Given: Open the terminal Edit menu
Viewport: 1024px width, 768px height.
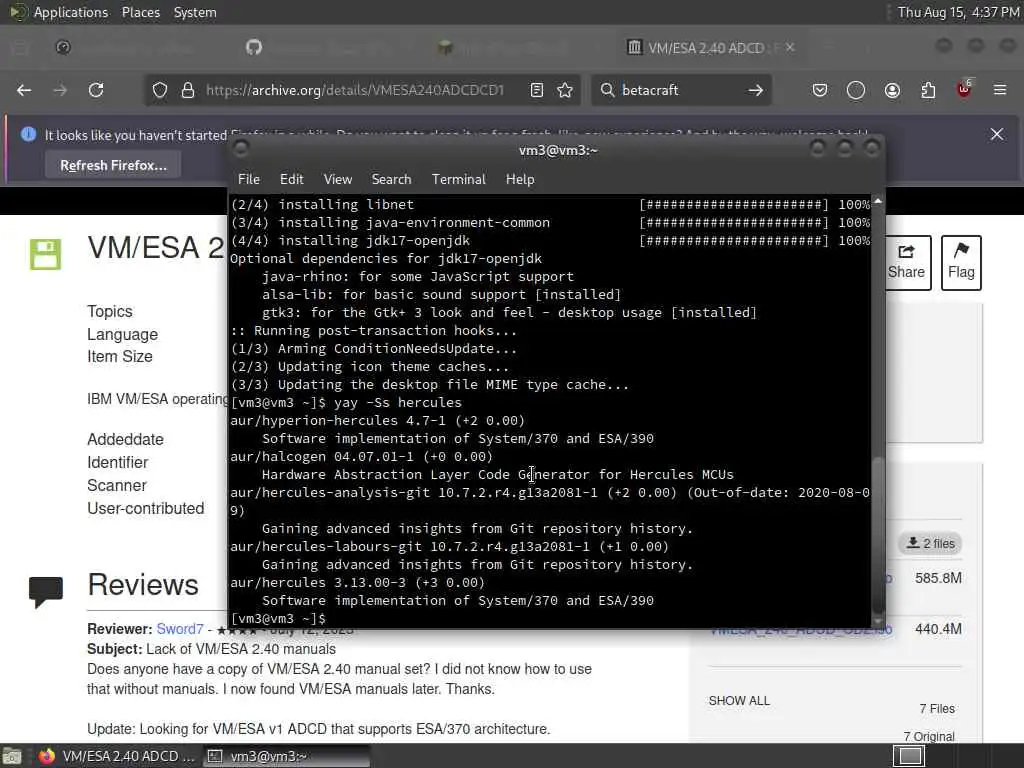Looking at the screenshot, I should coord(291,179).
